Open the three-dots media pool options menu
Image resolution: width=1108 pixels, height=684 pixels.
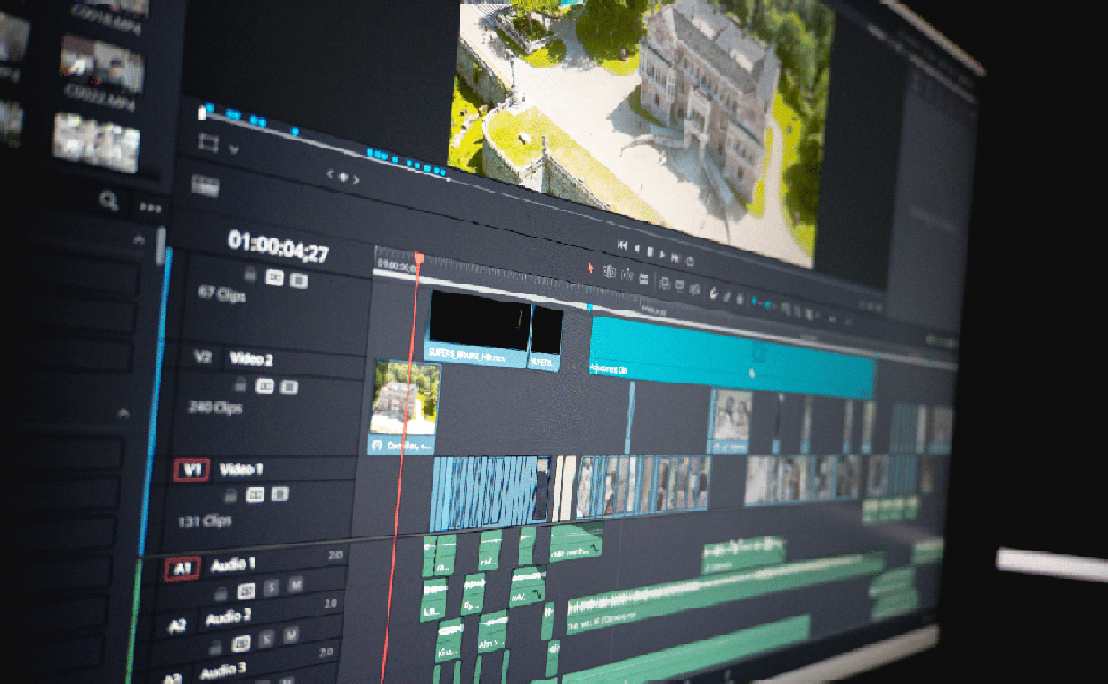pos(150,207)
